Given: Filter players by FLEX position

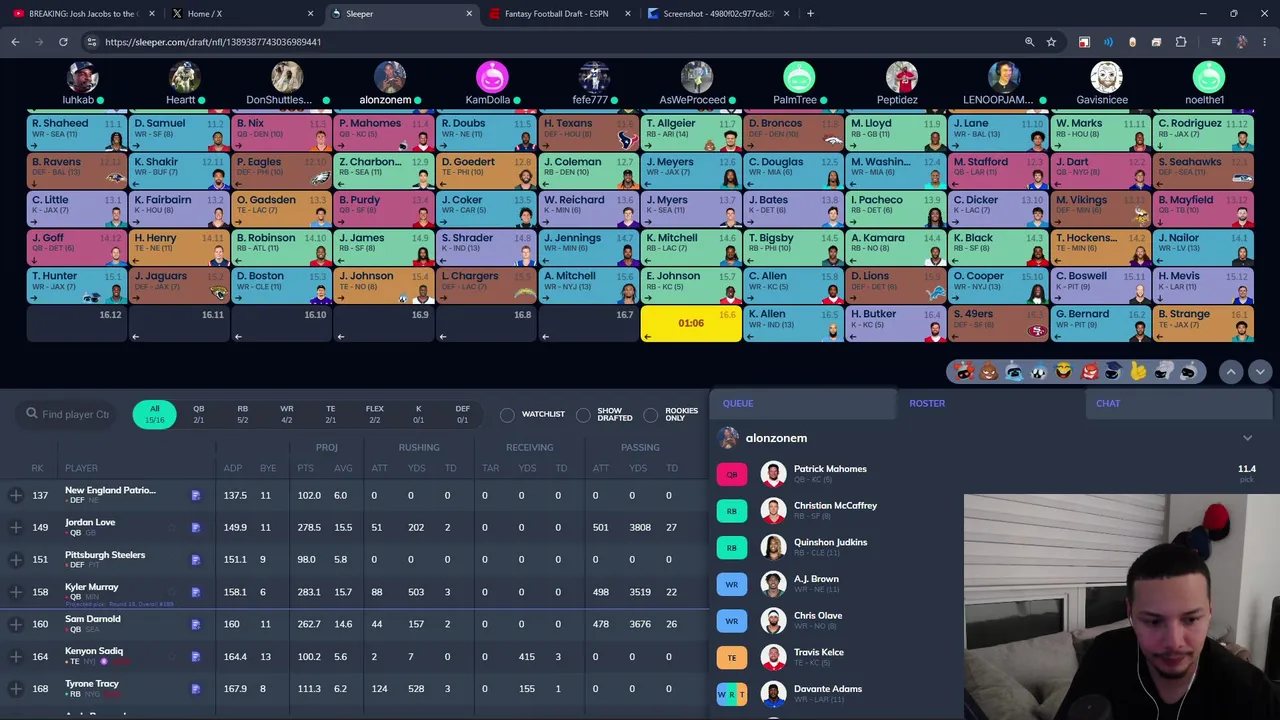Looking at the screenshot, I should click(374, 414).
